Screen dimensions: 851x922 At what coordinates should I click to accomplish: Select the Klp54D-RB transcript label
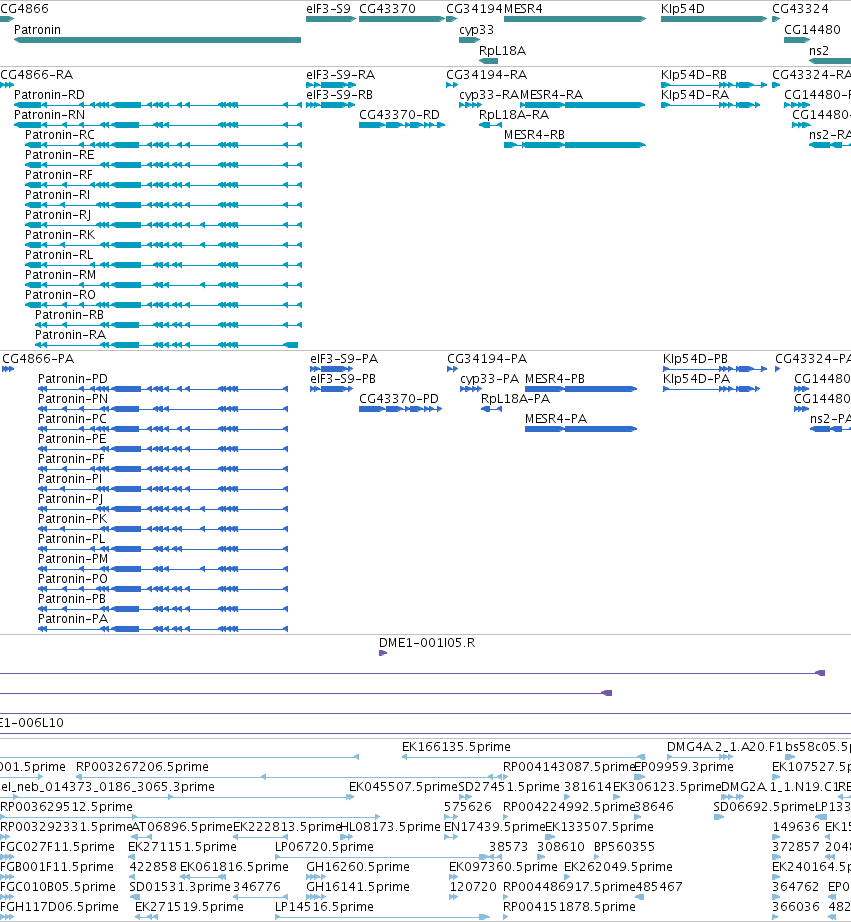[694, 75]
